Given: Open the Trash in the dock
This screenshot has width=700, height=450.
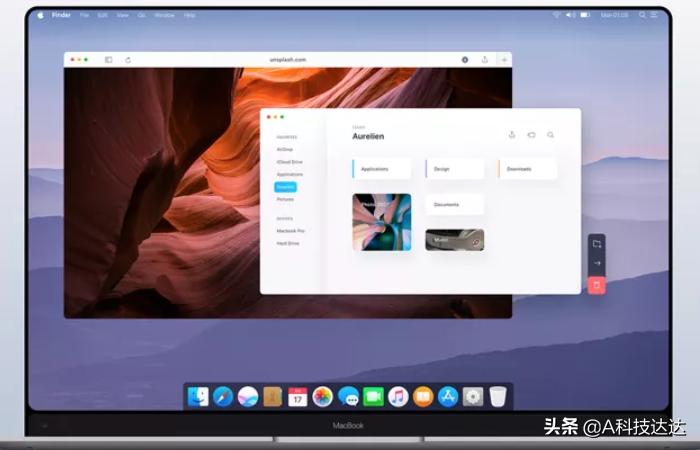Looking at the screenshot, I should point(498,396).
